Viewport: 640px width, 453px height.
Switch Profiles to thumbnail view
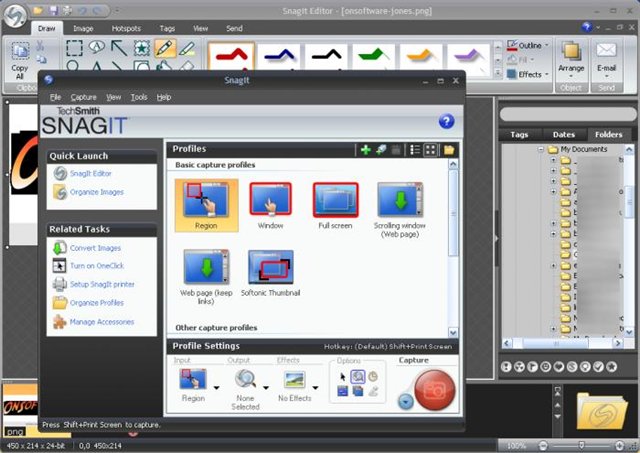(430, 150)
